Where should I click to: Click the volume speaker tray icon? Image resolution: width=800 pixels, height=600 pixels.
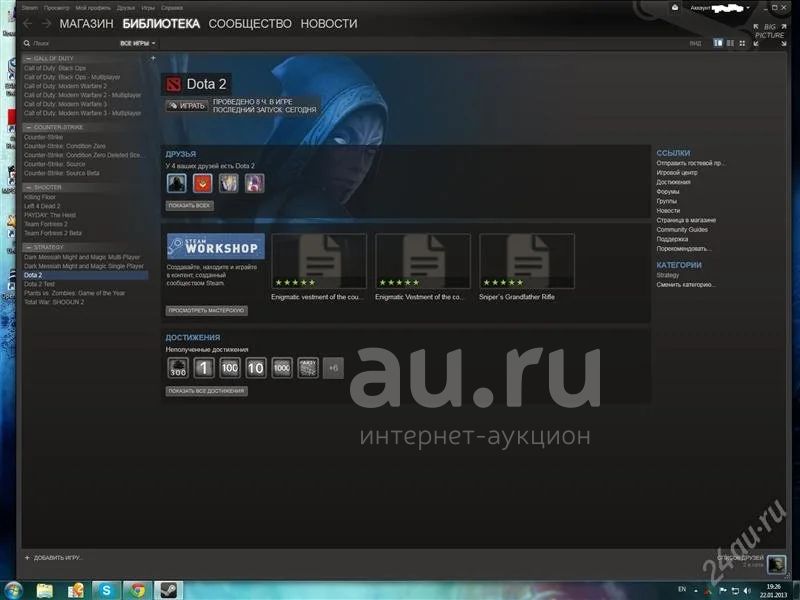(747, 591)
